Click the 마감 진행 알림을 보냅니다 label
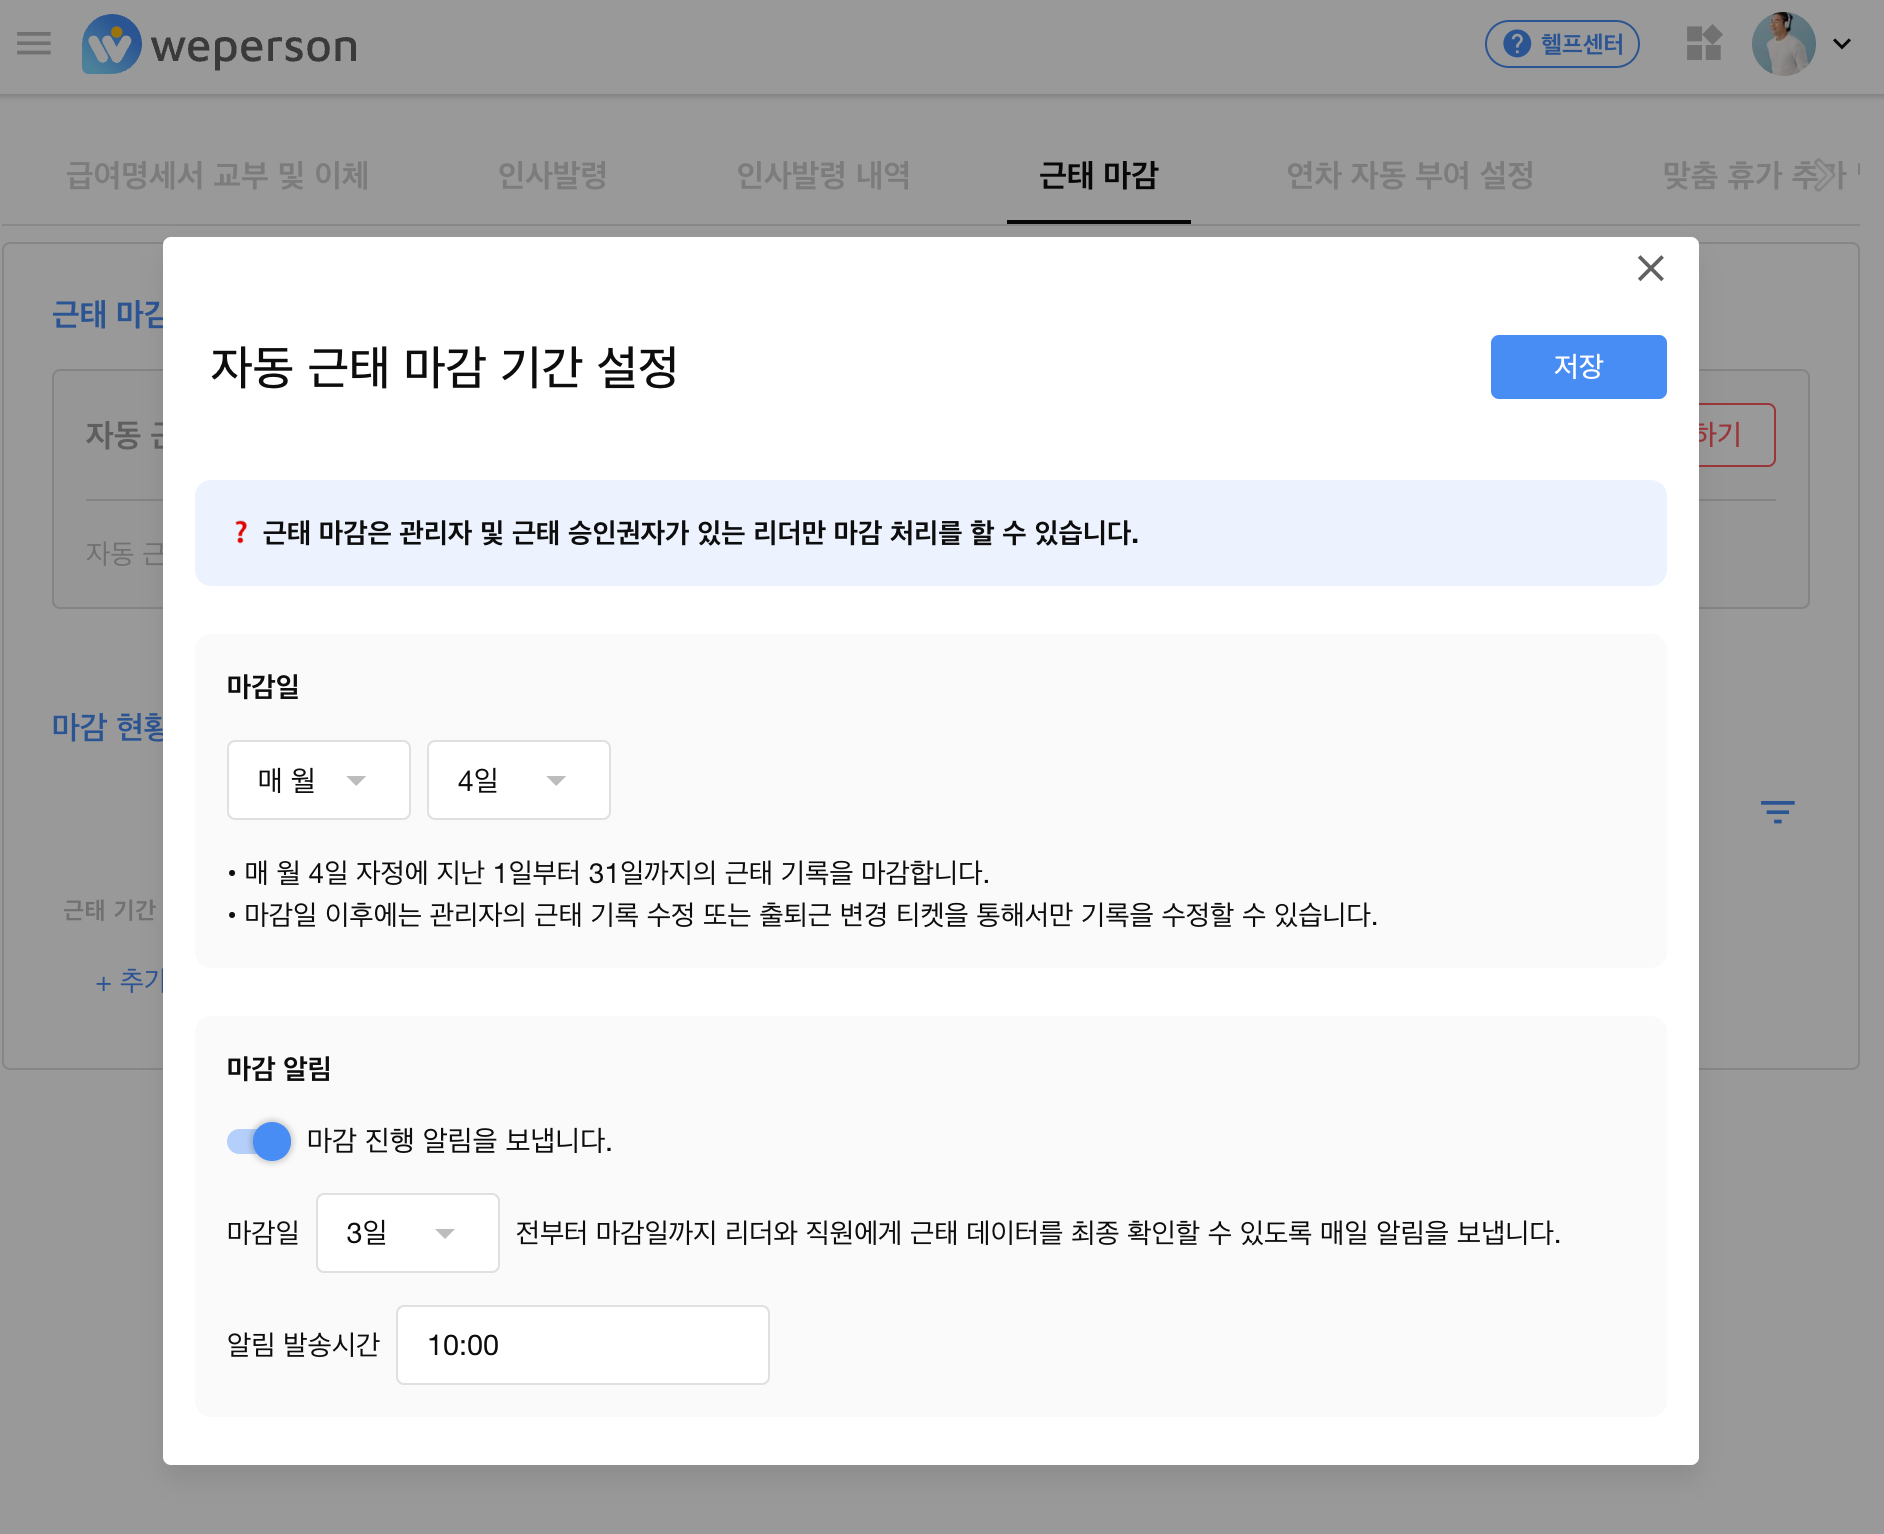Screen dimensions: 1884x1534 [459, 1141]
